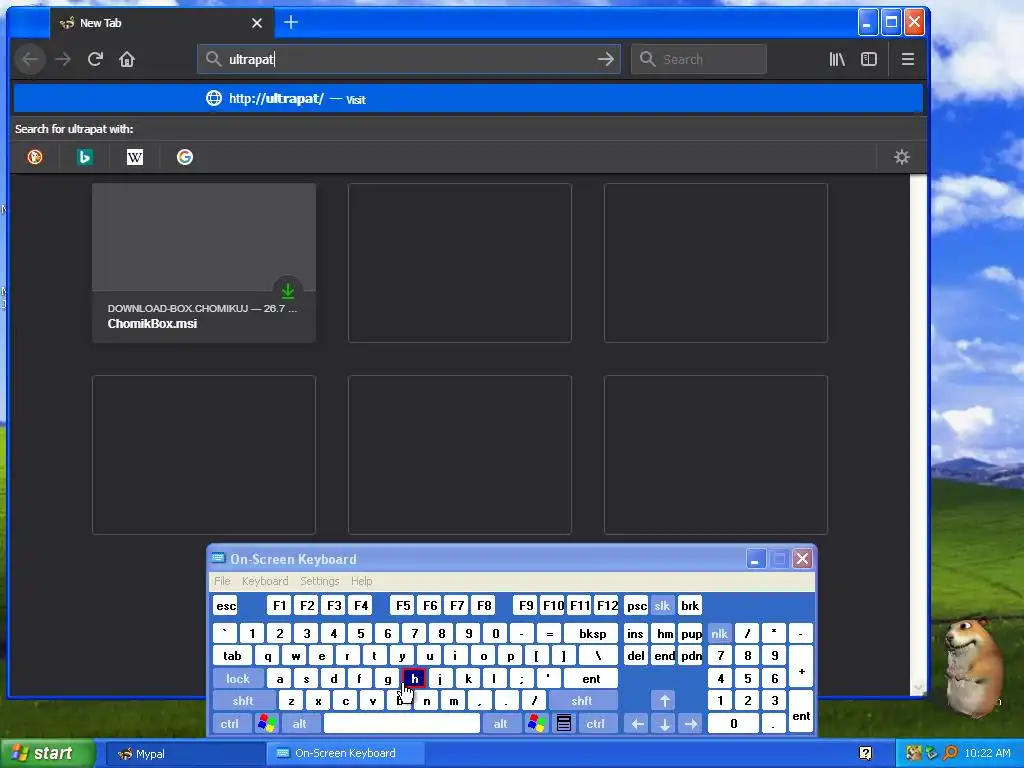Viewport: 1024px width, 768px height.
Task: Click the clock showing 10:22 AM
Action: coord(987,754)
